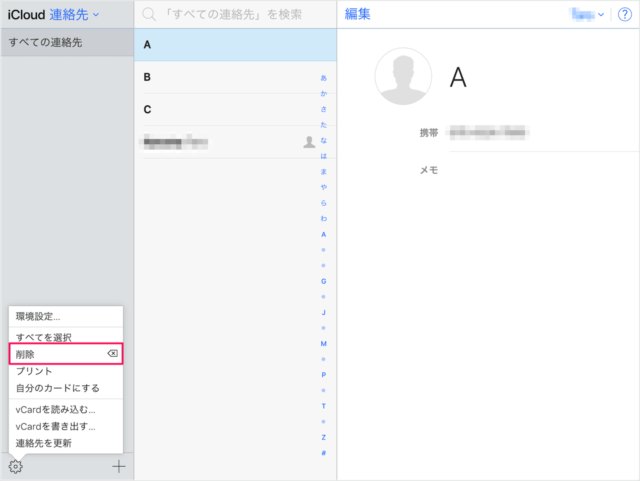
Task: Choose 環境設定... in the popup menu
Action: pyautogui.click(x=38, y=317)
